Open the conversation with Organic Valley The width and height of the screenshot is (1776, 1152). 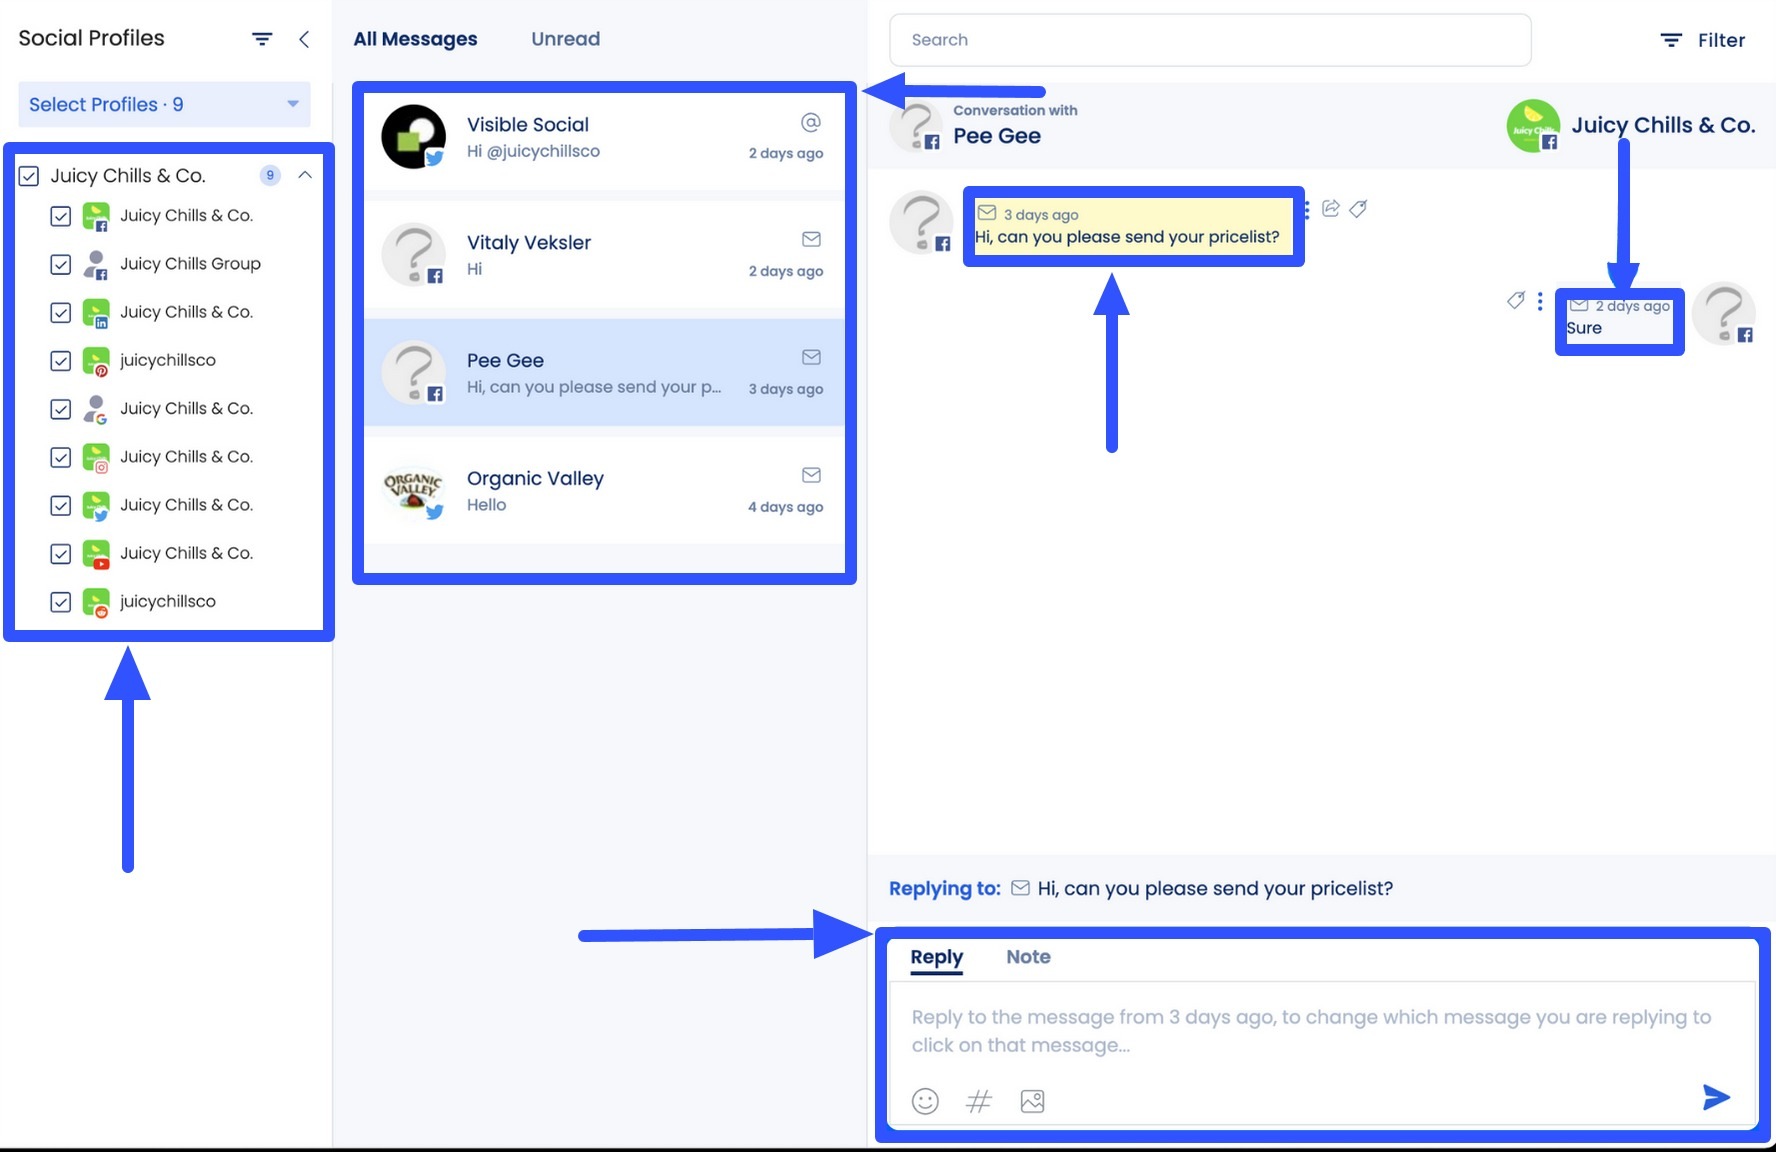(x=603, y=491)
